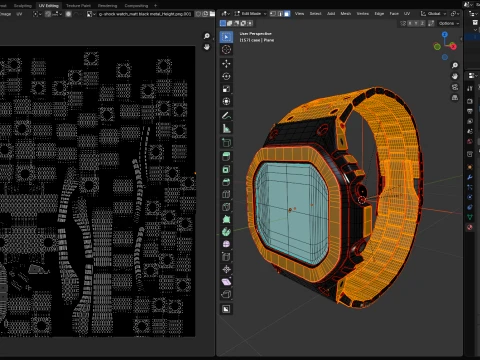This screenshot has height=360, width=480.
Task: Open the Global transform orientation dropdown
Action: 433,14
